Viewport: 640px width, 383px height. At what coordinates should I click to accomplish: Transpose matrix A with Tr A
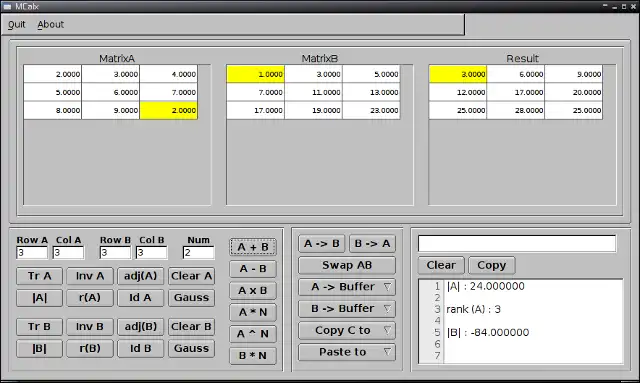click(40, 276)
